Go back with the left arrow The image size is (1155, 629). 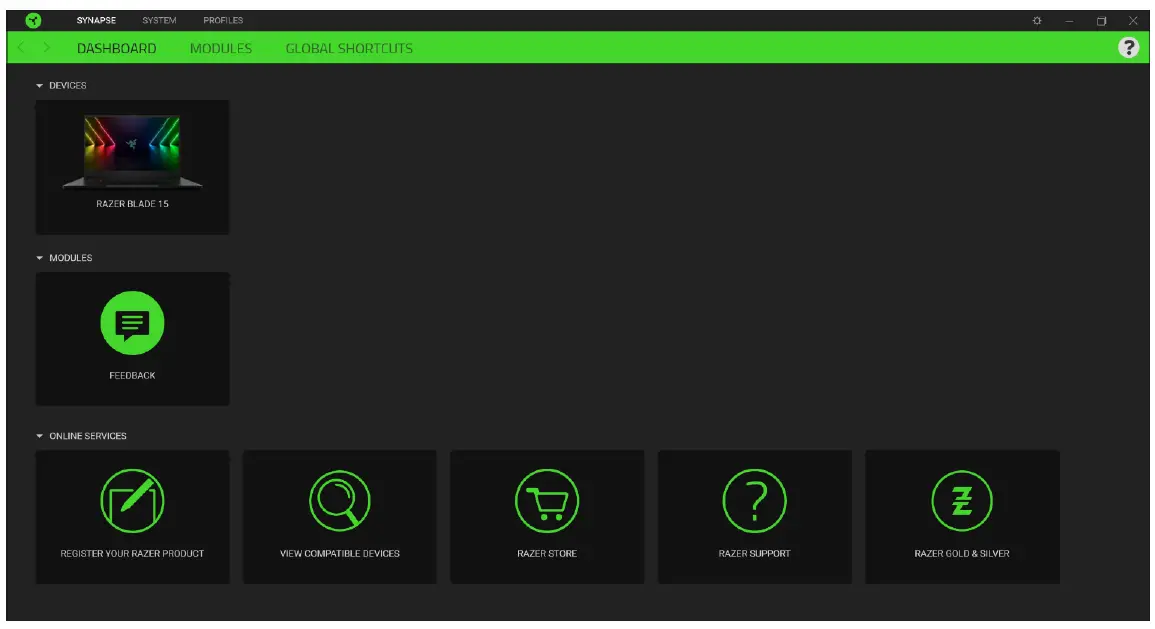[21, 48]
